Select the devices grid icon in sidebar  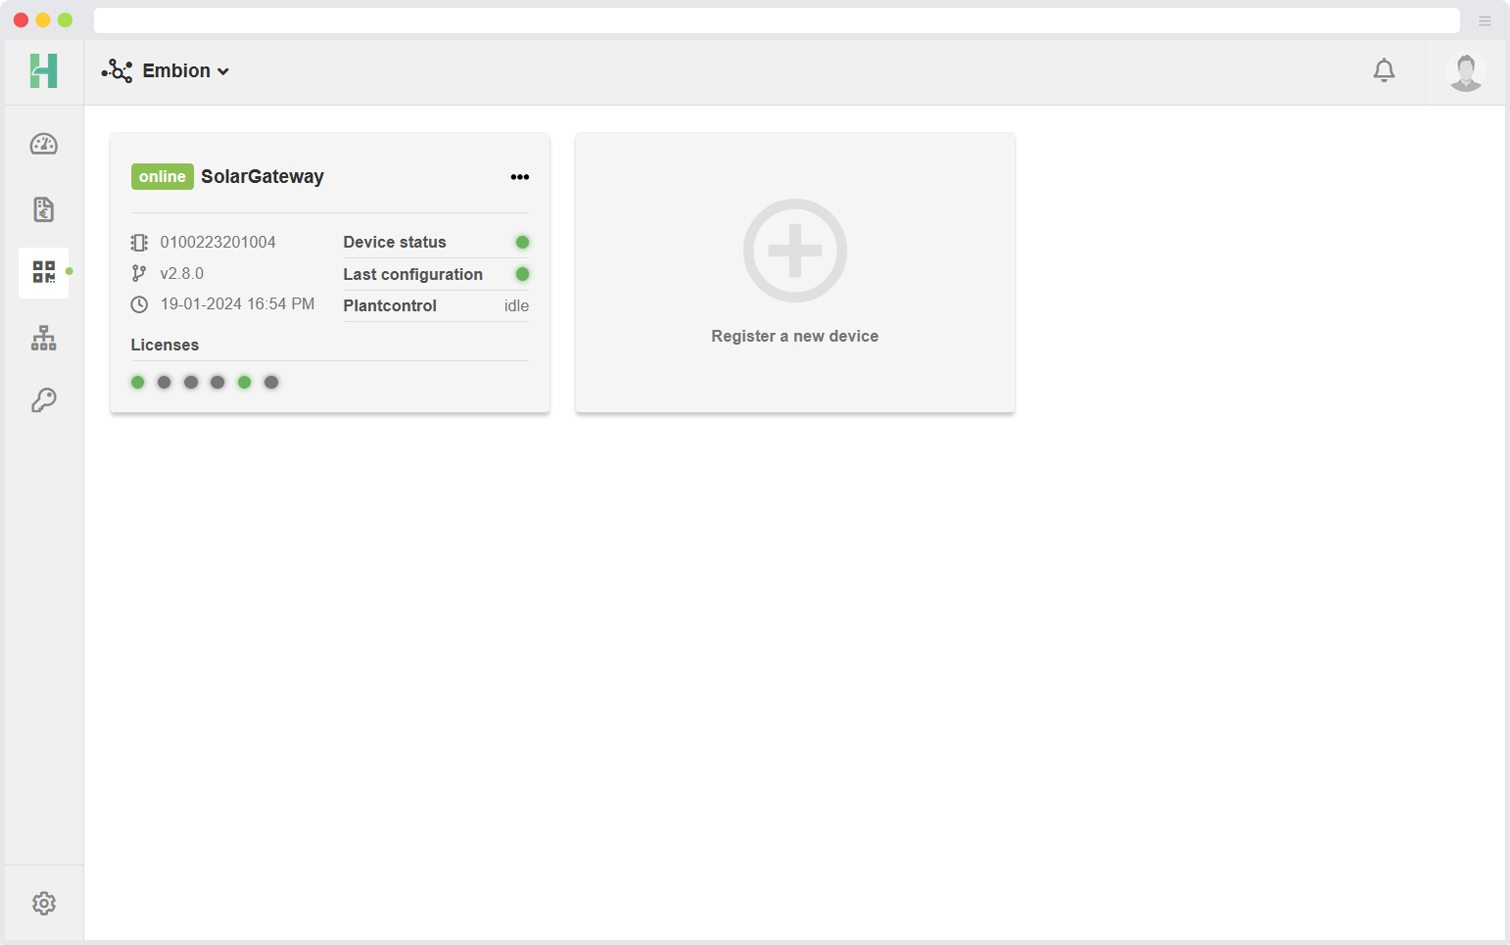pyautogui.click(x=44, y=272)
